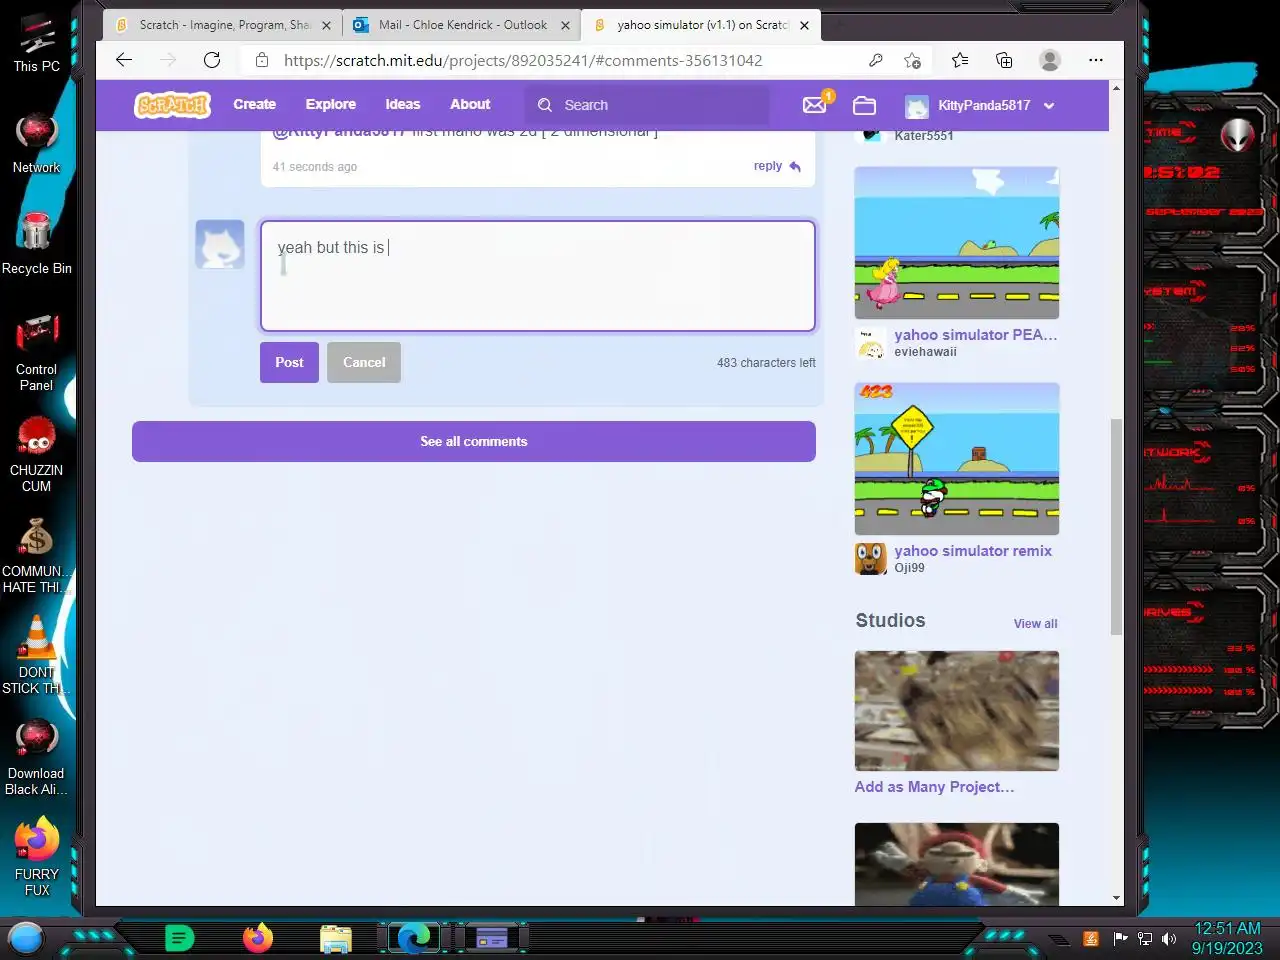Click reply on the 41 seconds ago comment
The width and height of the screenshot is (1280, 960).
[777, 166]
